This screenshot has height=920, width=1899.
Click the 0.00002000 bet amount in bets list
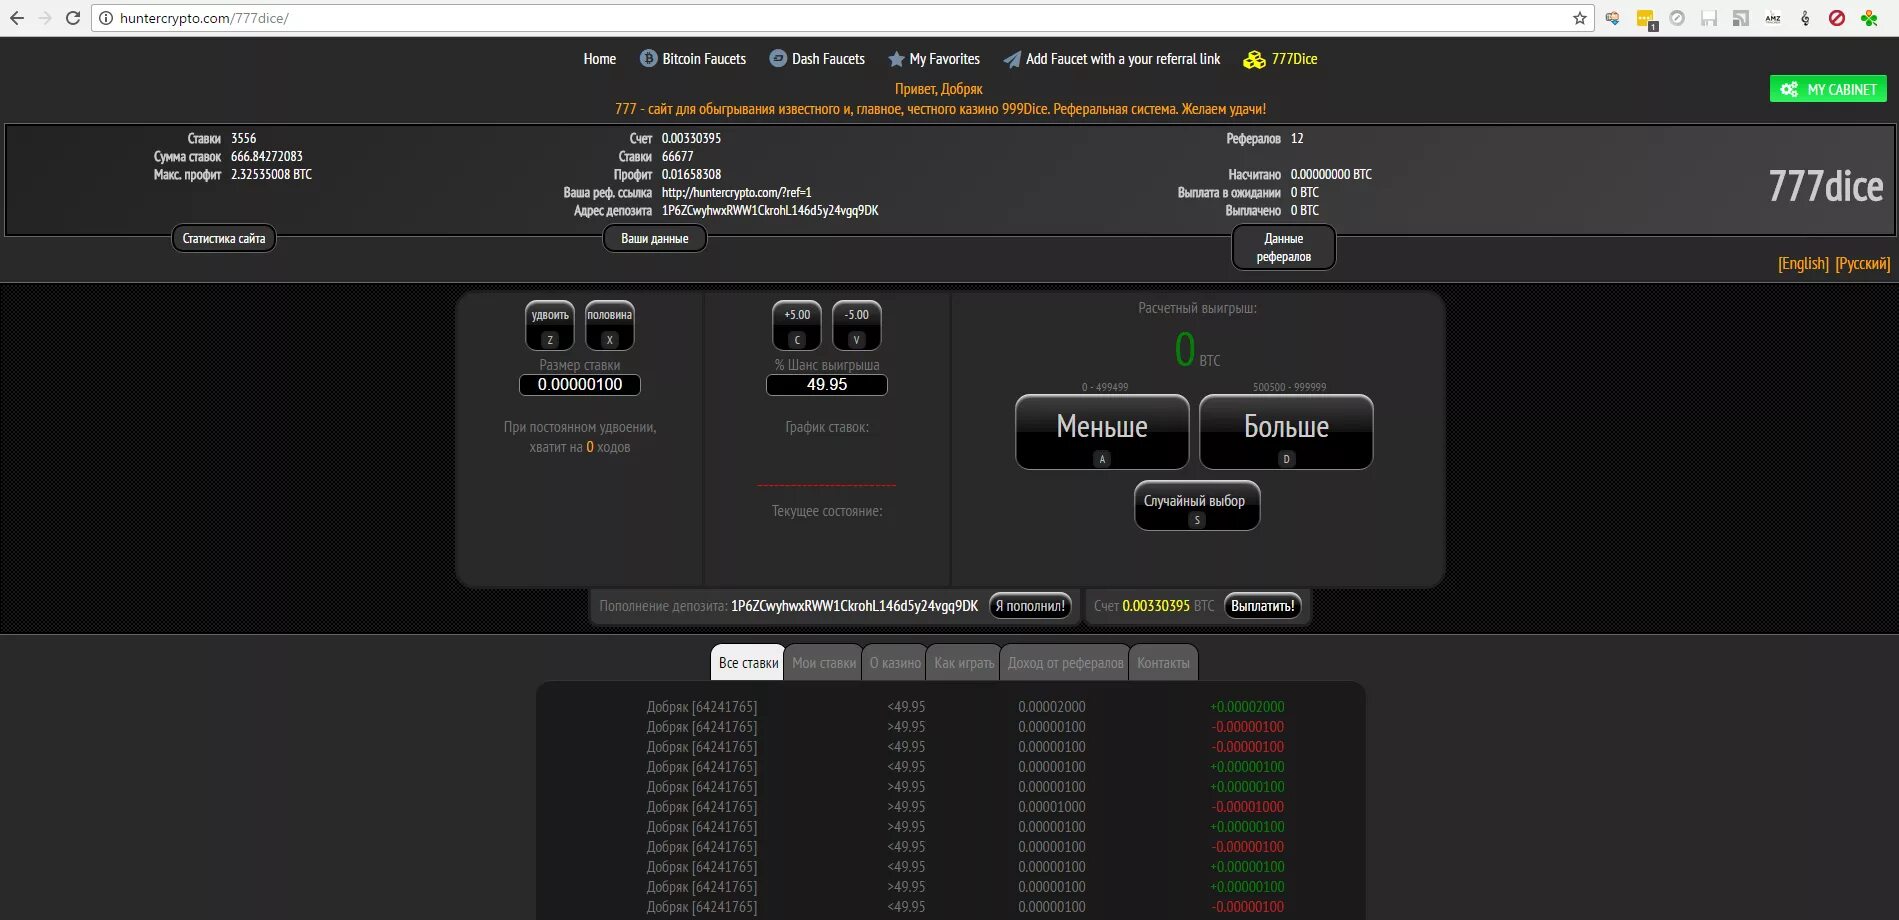1052,707
